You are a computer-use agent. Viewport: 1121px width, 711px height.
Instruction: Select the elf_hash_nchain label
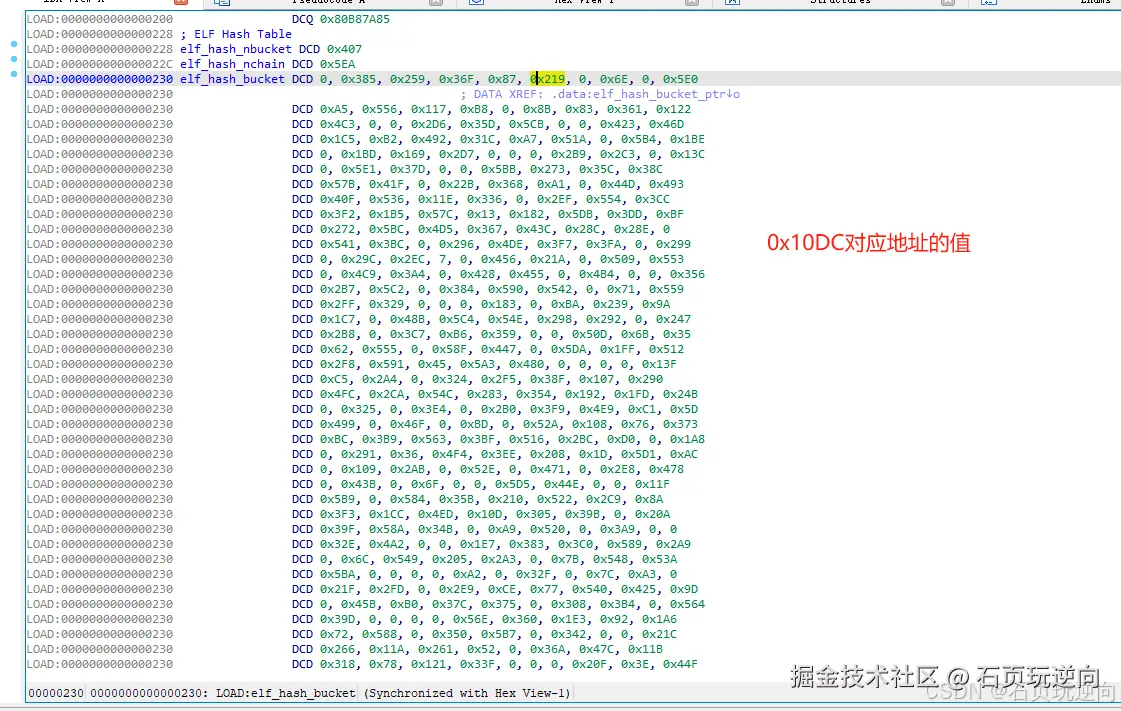point(232,64)
